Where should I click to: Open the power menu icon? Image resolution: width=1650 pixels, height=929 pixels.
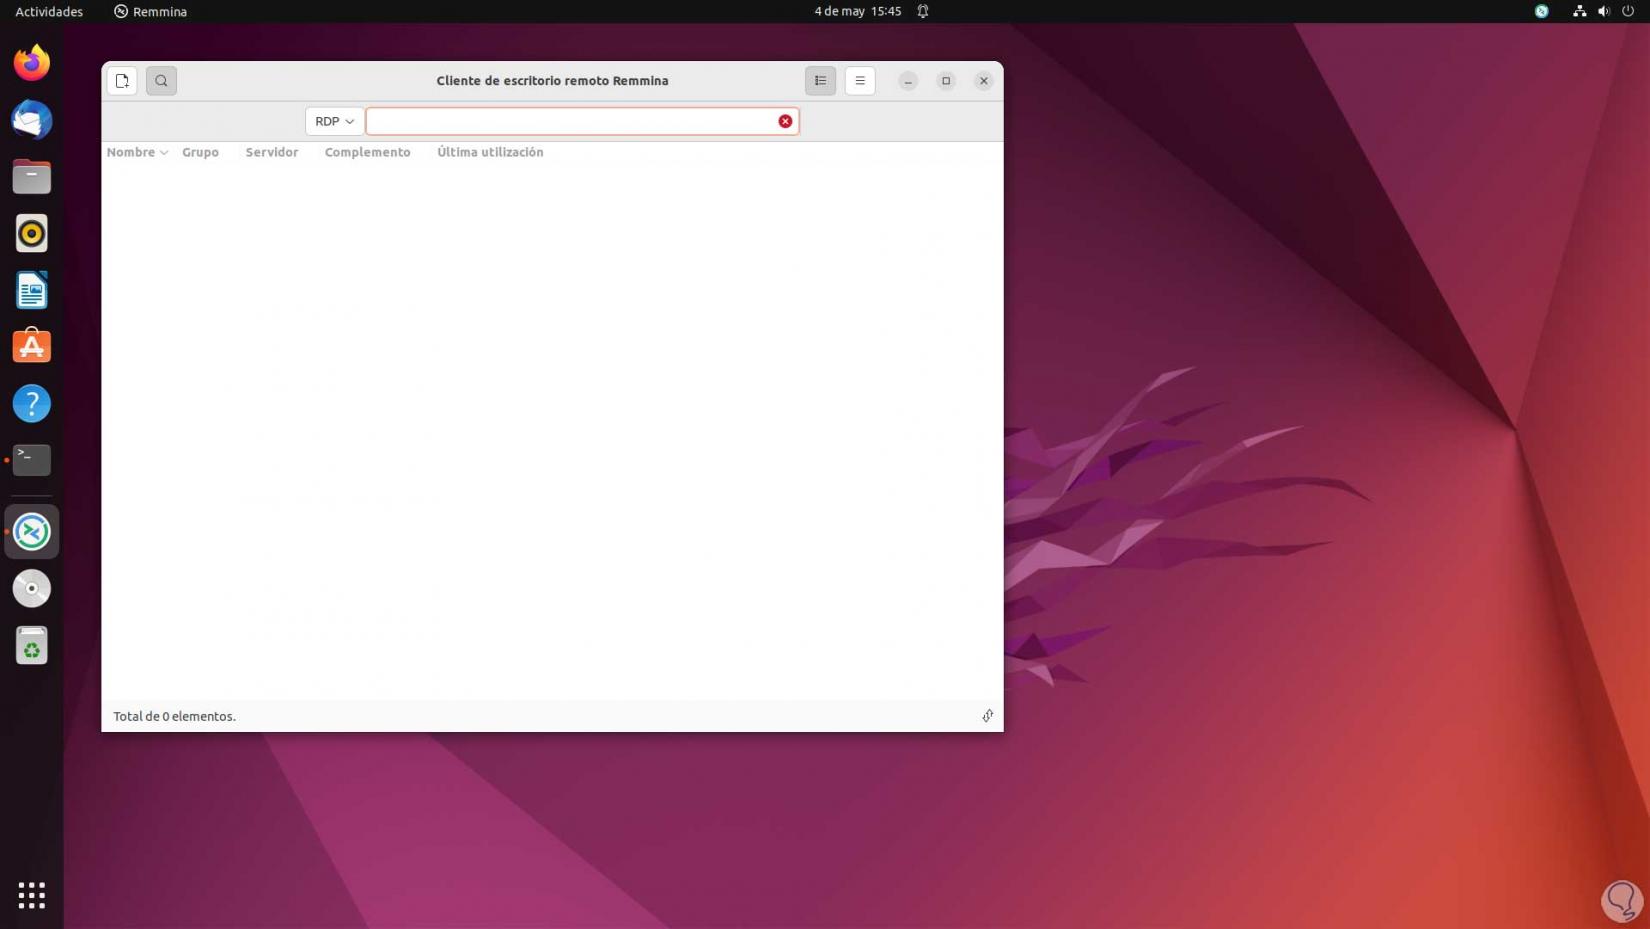pyautogui.click(x=1628, y=12)
